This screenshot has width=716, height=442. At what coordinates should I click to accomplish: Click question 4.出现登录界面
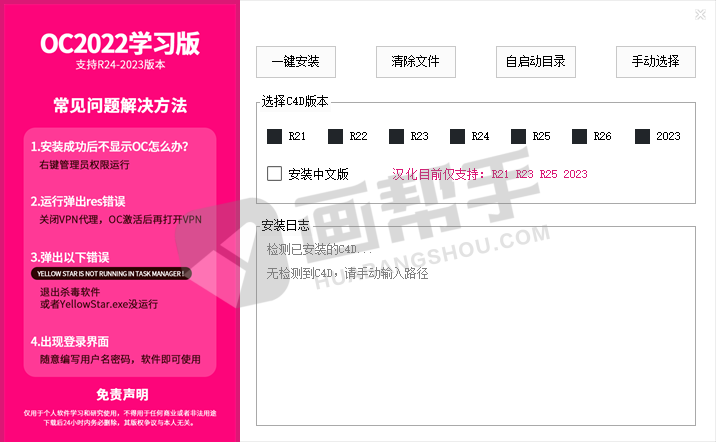tap(69, 342)
